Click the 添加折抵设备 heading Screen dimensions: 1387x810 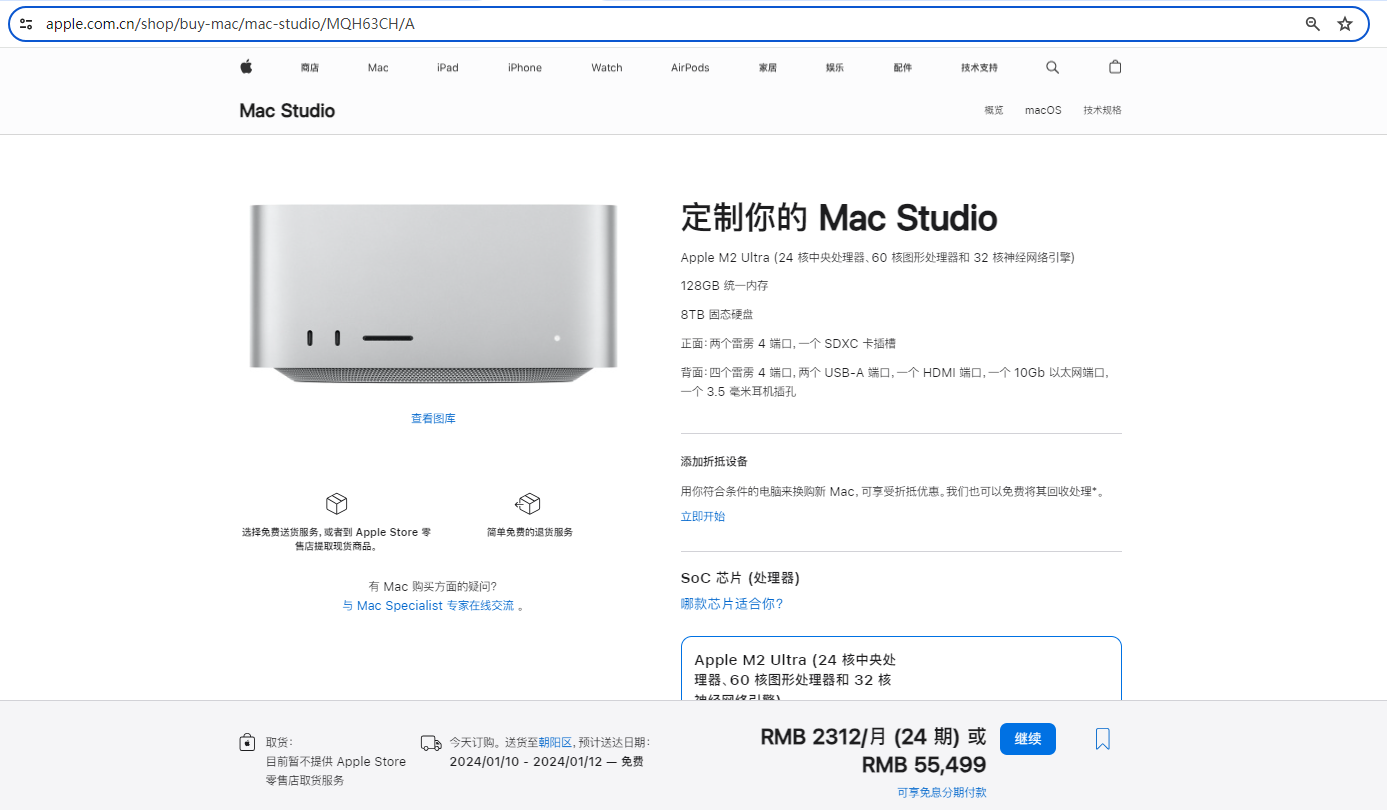[714, 462]
